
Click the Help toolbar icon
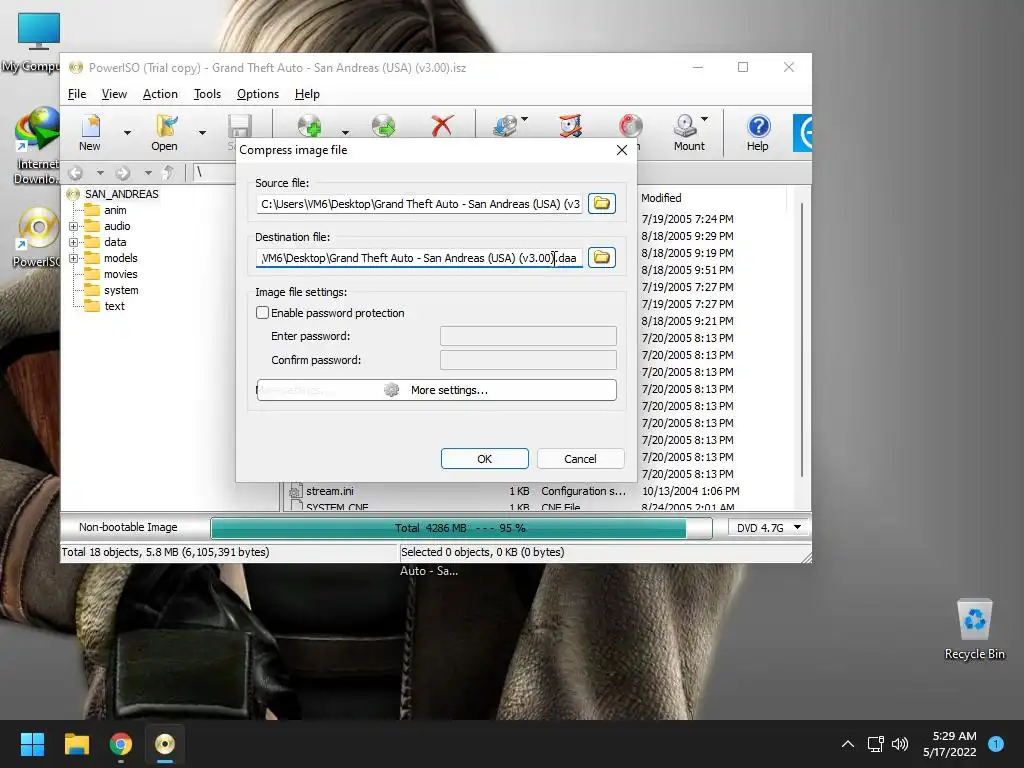pos(758,133)
